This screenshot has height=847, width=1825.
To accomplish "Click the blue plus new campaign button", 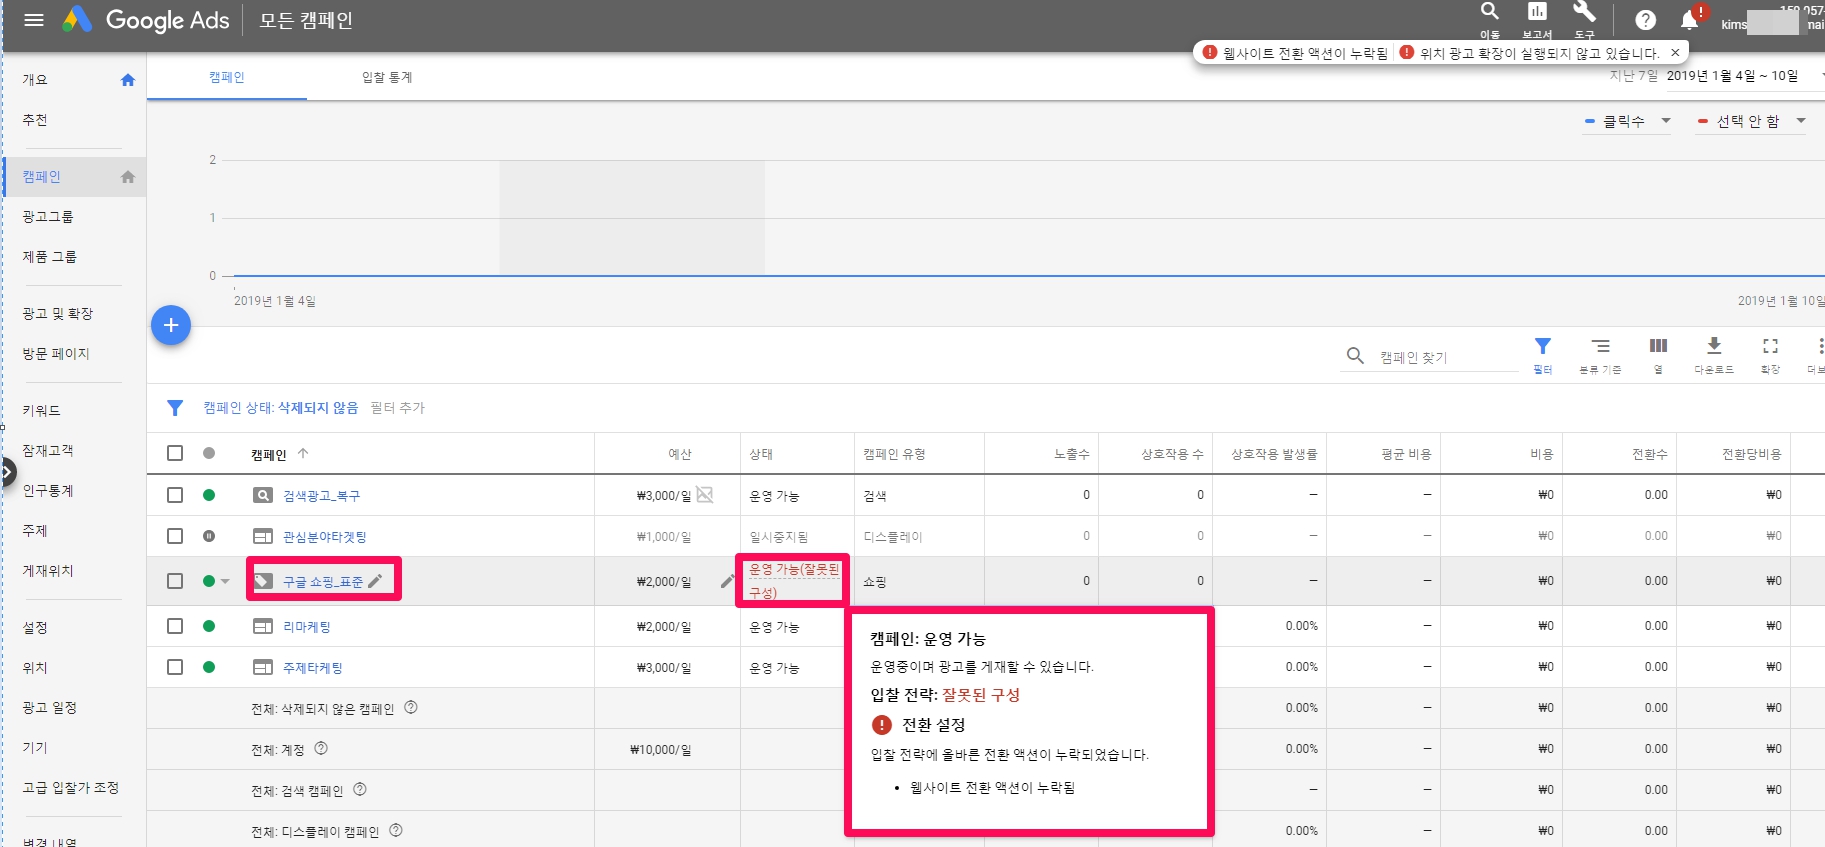I will [x=171, y=325].
